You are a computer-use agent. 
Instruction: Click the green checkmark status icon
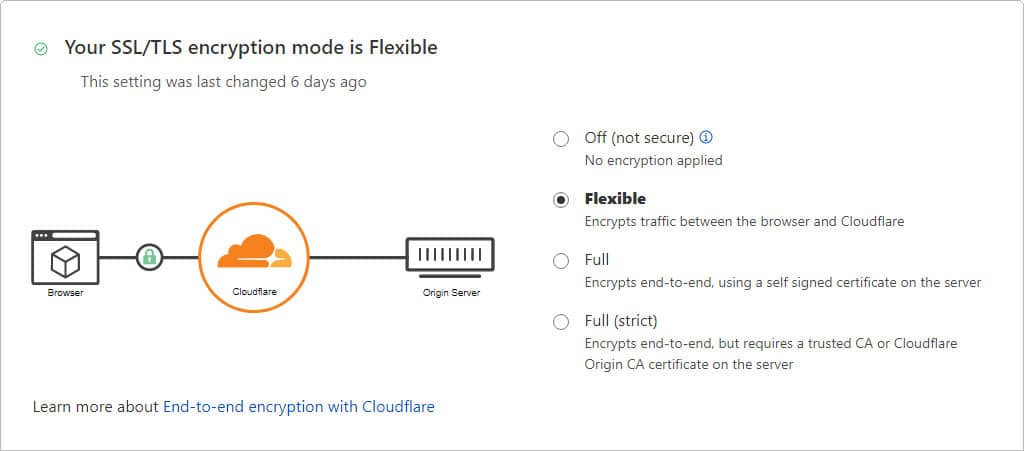click(x=41, y=48)
